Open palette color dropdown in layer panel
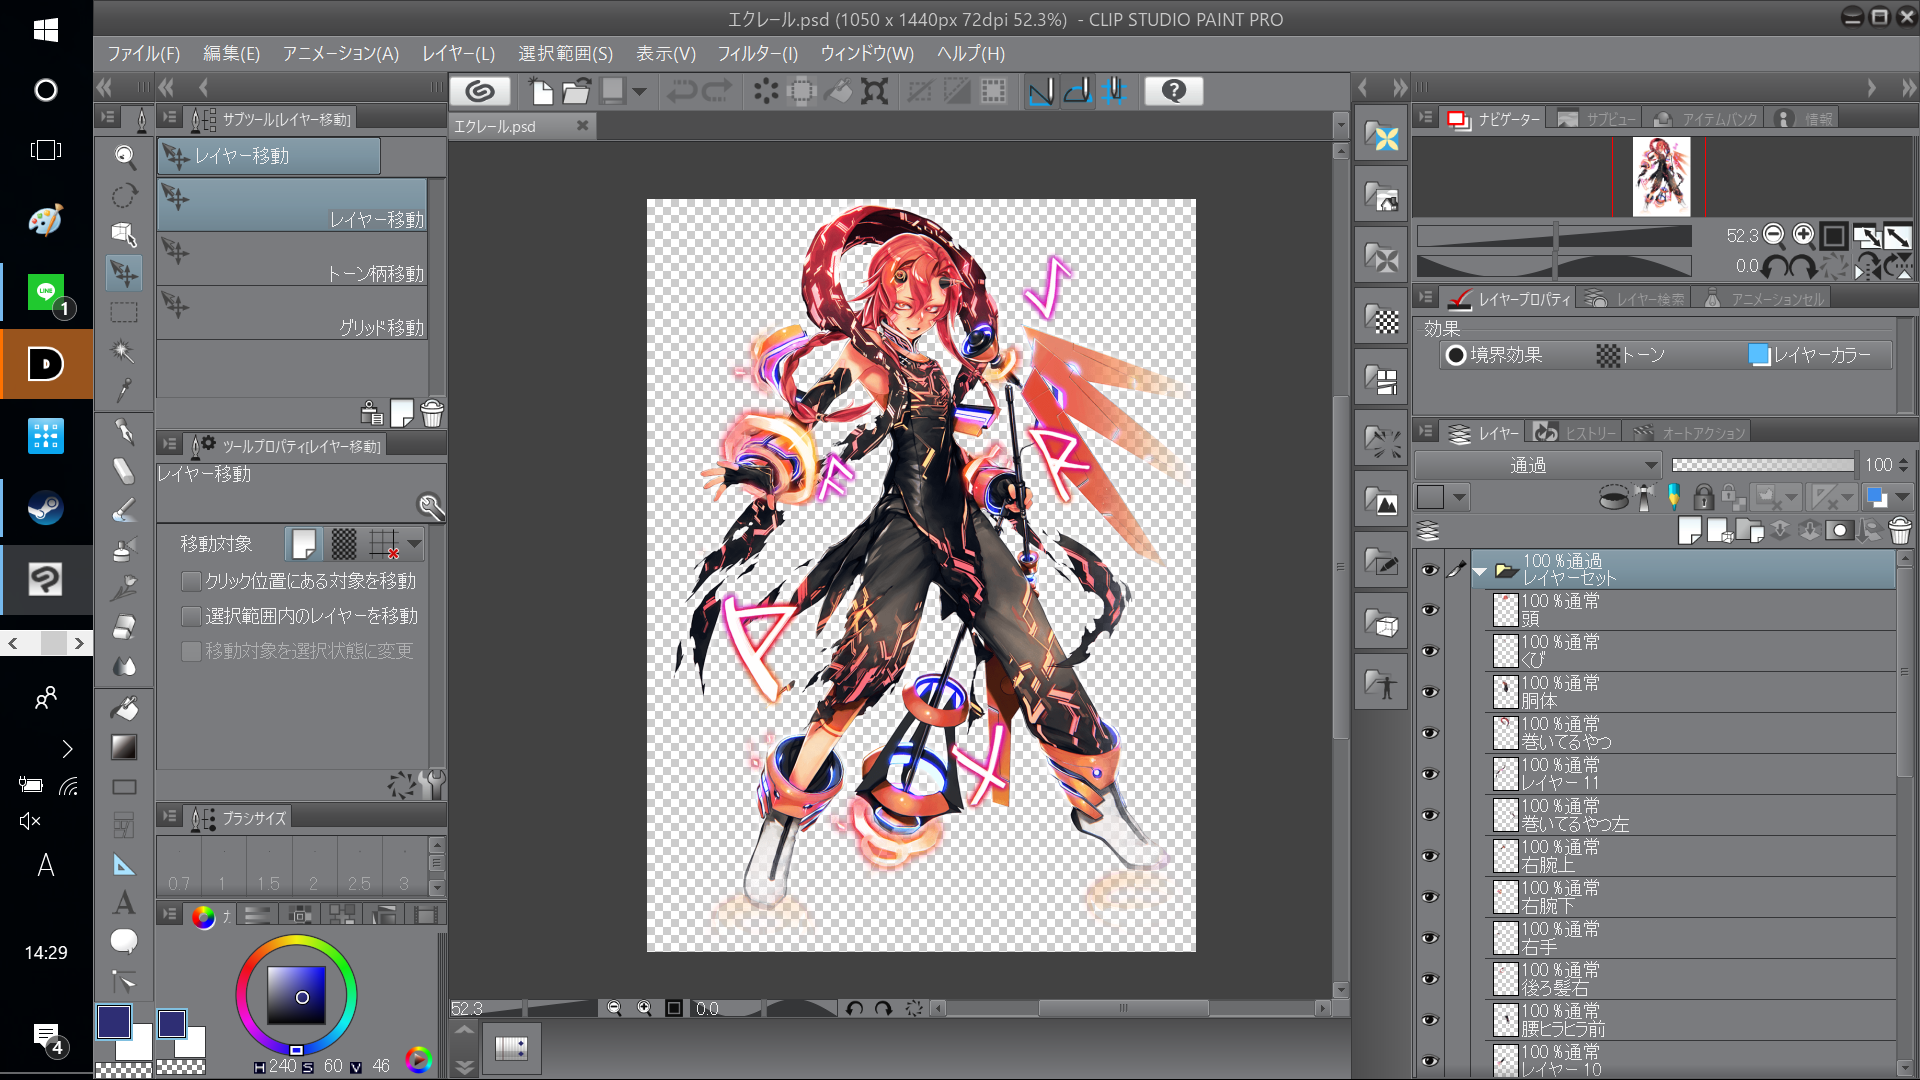This screenshot has height=1080, width=1920. click(x=1460, y=497)
